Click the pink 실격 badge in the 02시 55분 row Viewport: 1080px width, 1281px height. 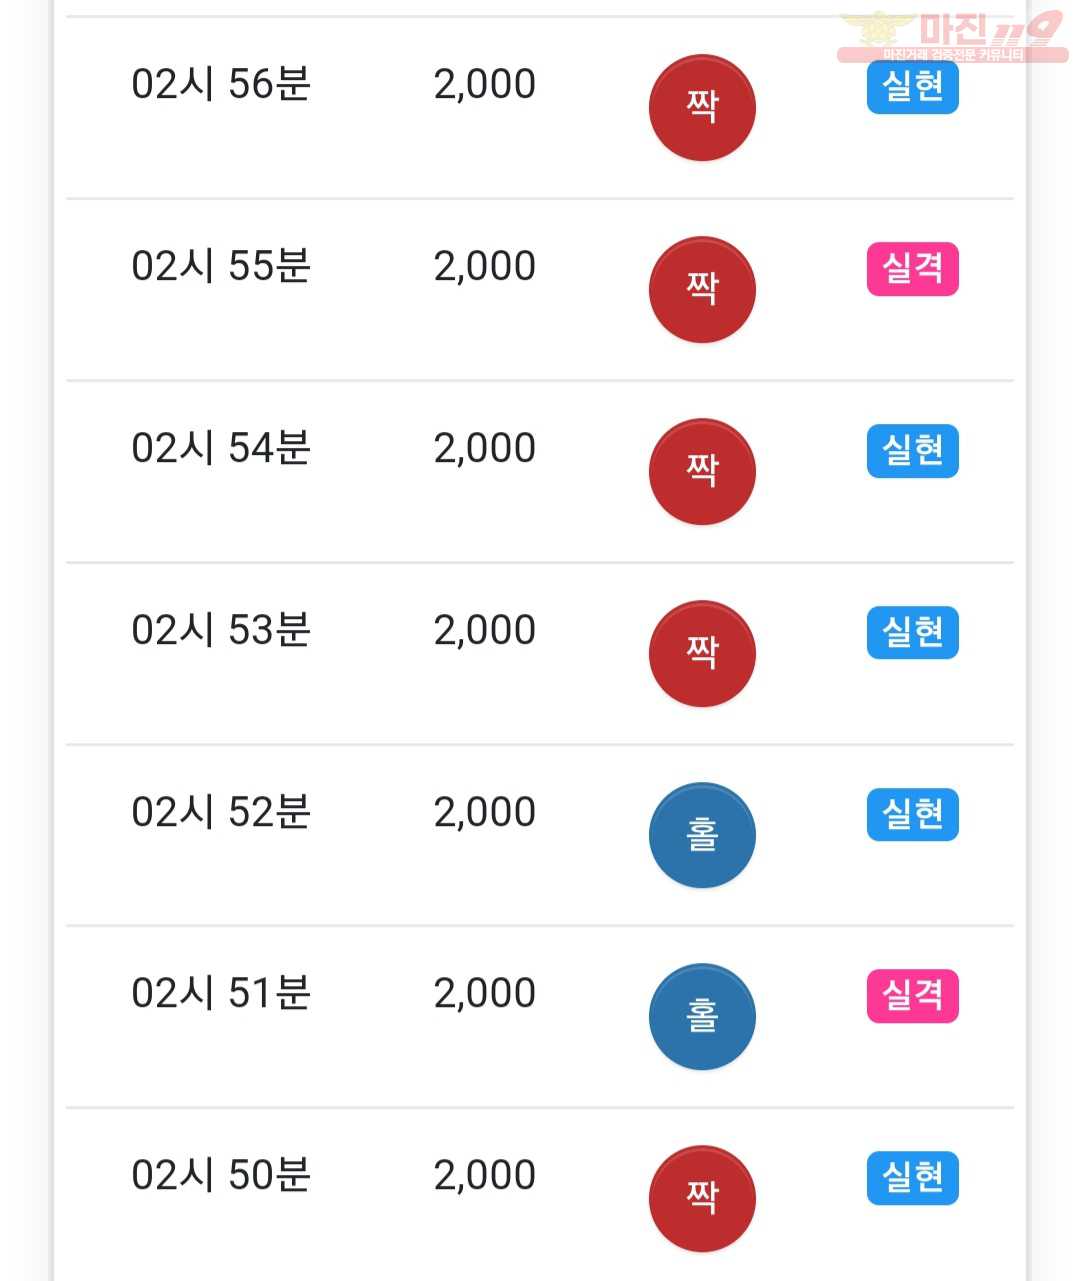[x=912, y=269]
